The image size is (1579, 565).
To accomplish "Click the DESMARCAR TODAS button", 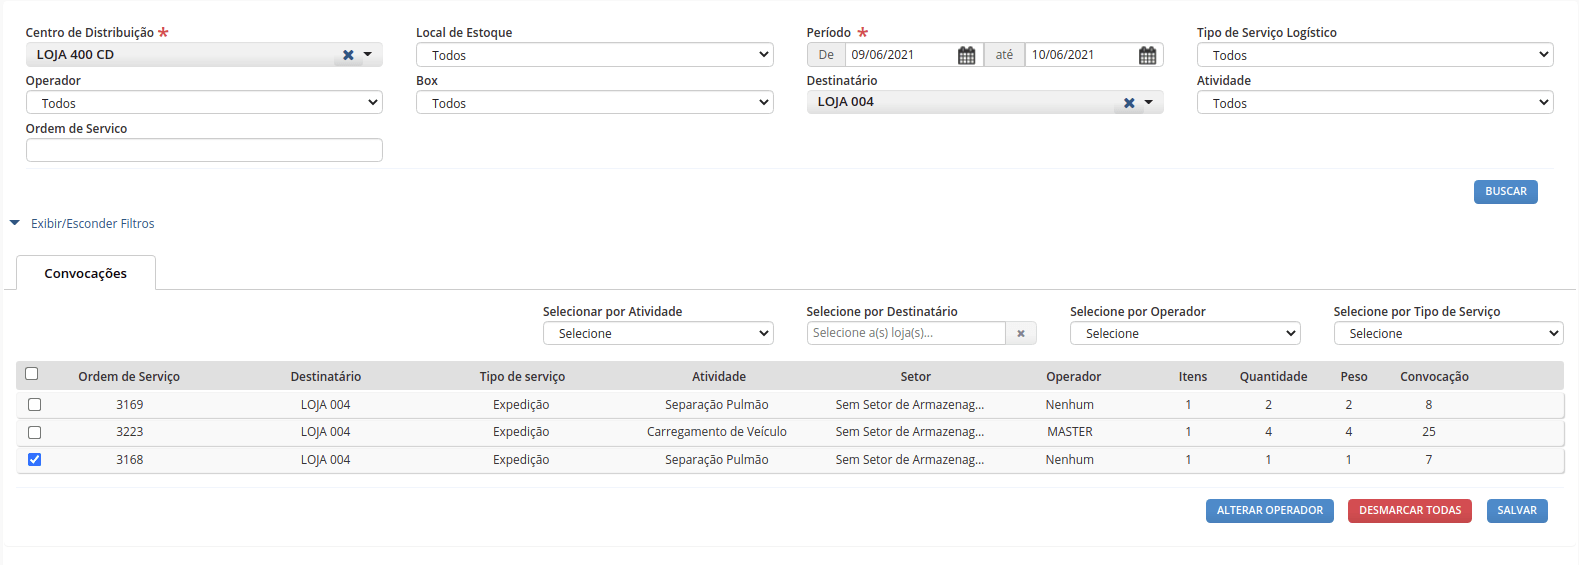I will point(1410,511).
